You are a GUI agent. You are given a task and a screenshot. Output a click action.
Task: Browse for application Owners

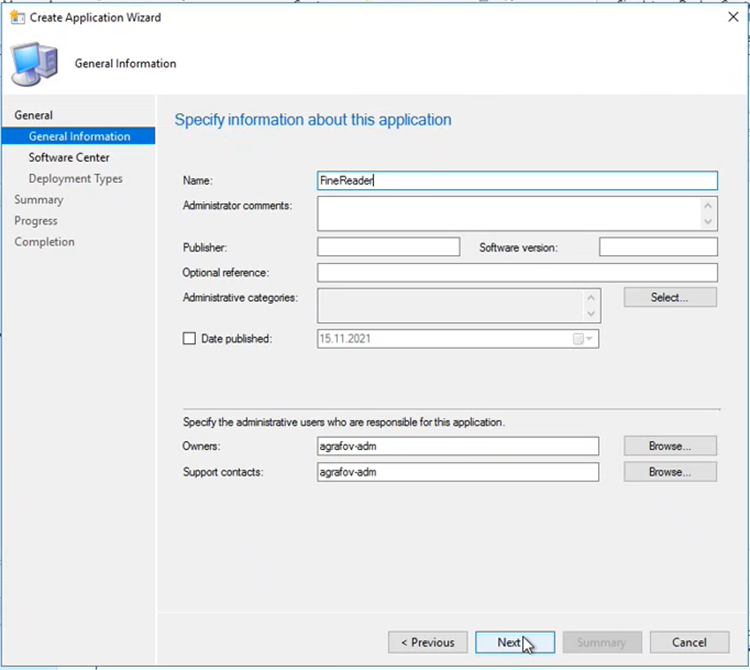670,446
